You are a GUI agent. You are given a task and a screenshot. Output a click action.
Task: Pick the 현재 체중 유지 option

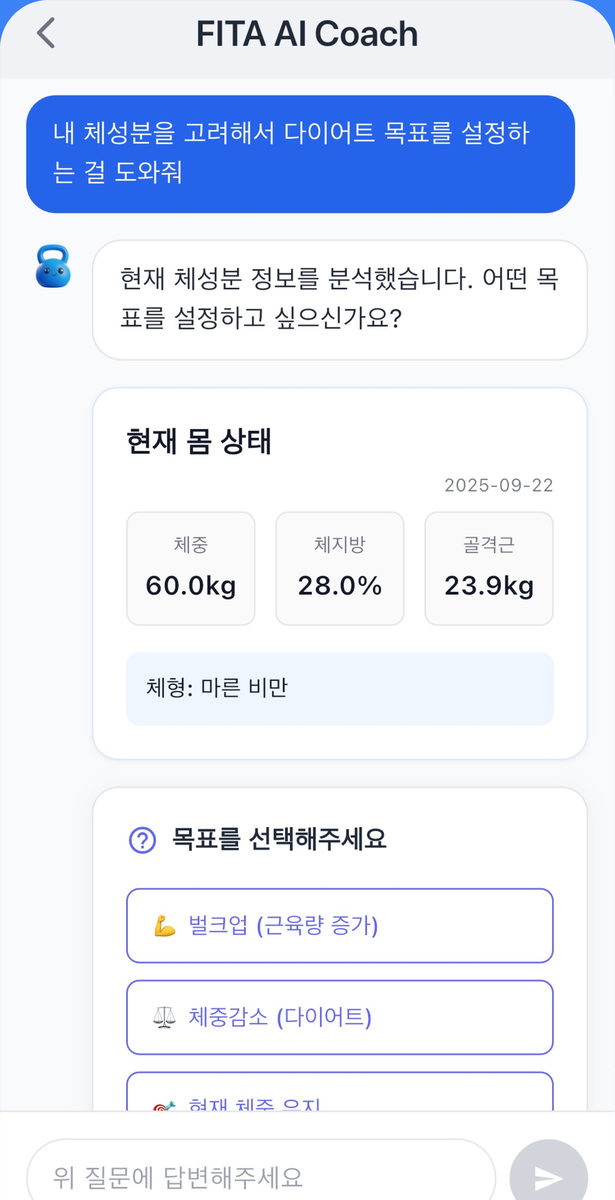coord(340,1092)
